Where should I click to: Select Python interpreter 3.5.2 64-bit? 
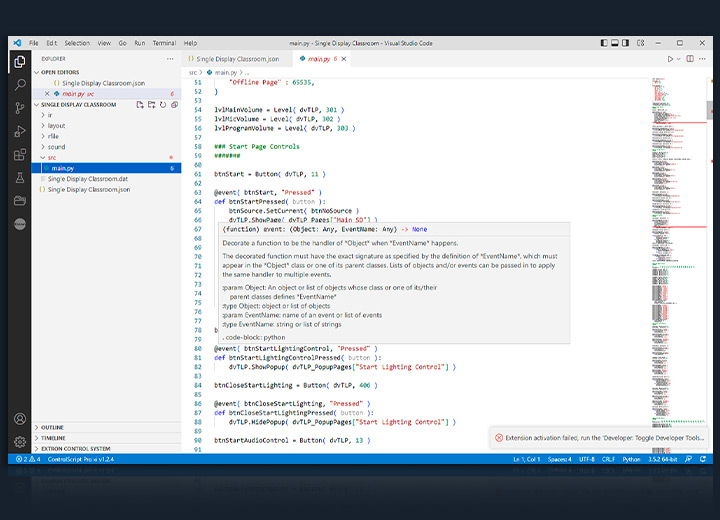662,459
